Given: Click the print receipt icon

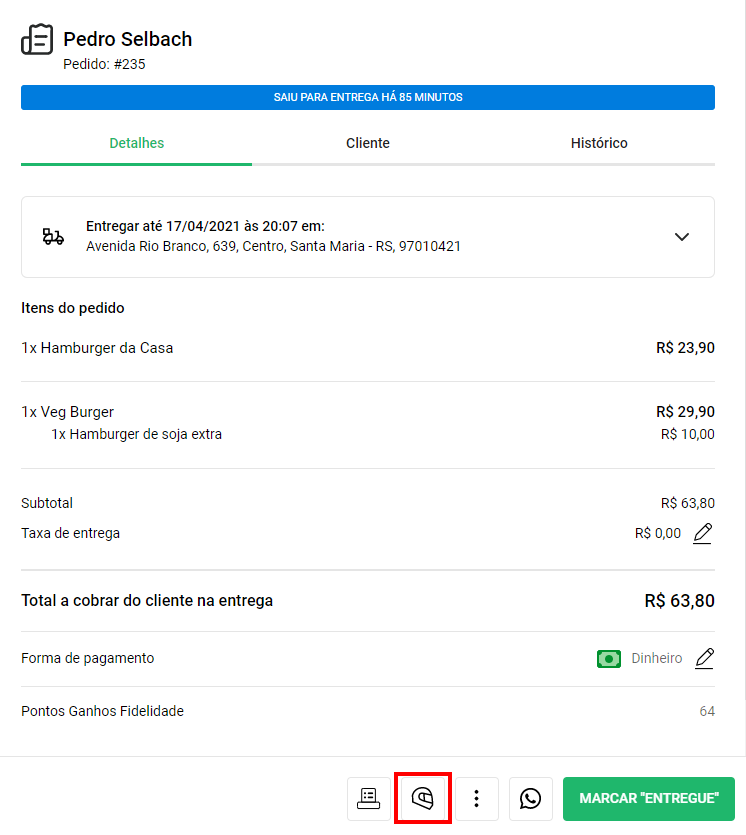Looking at the screenshot, I should tap(369, 798).
